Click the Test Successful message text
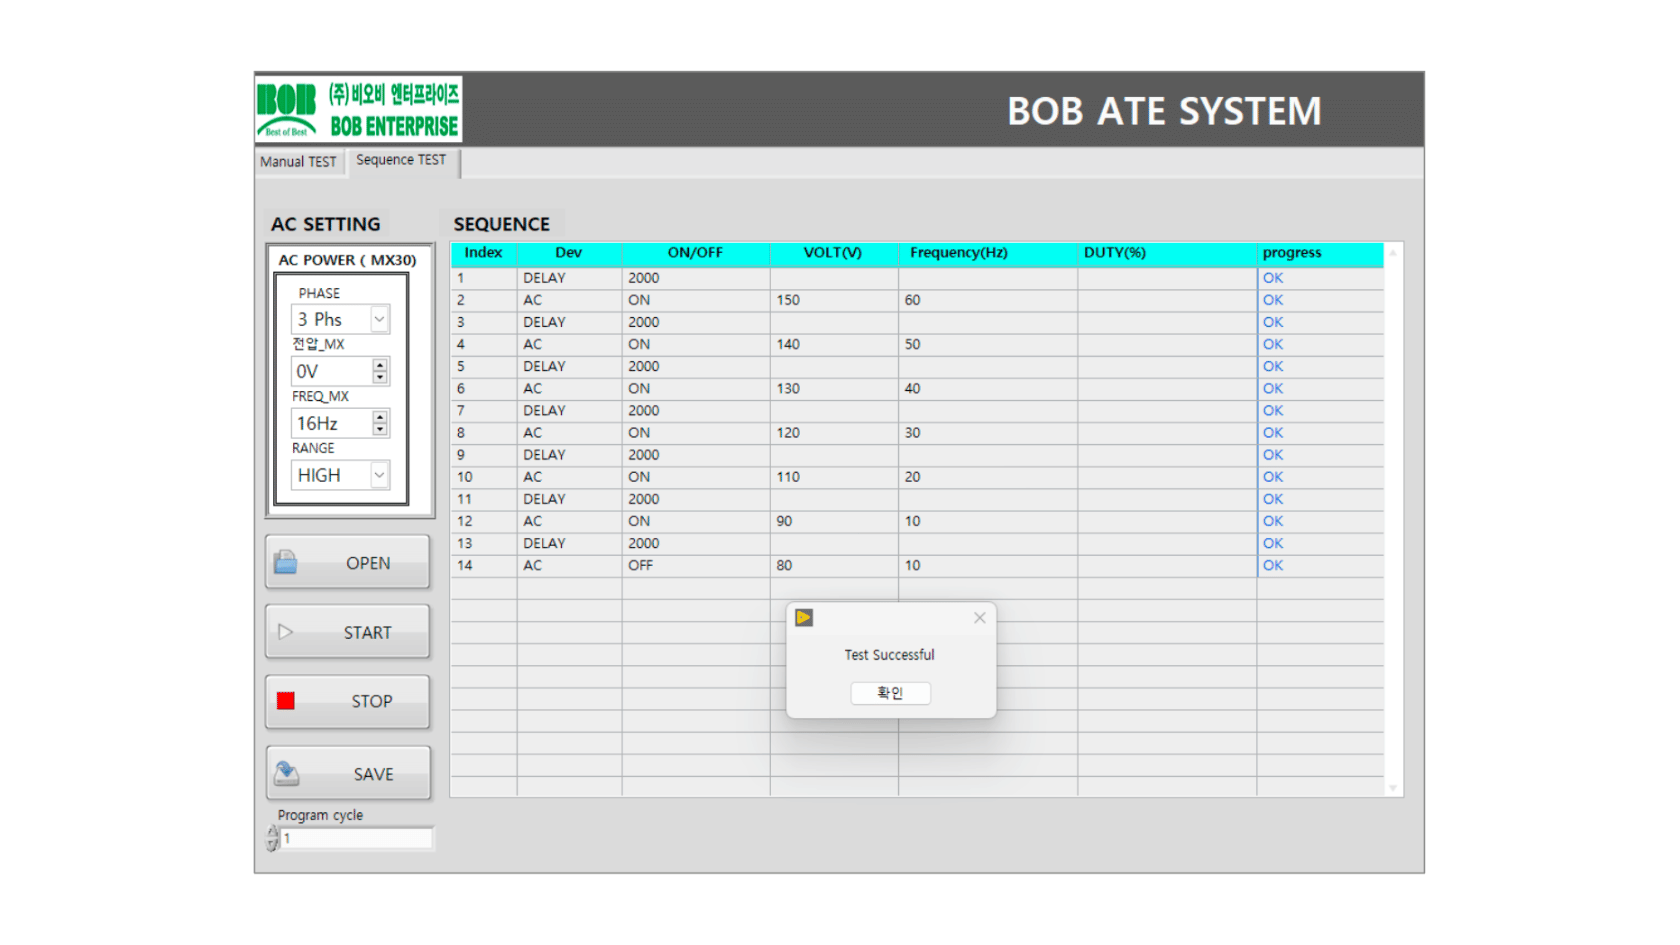Viewport: 1680px width, 945px height. (889, 655)
